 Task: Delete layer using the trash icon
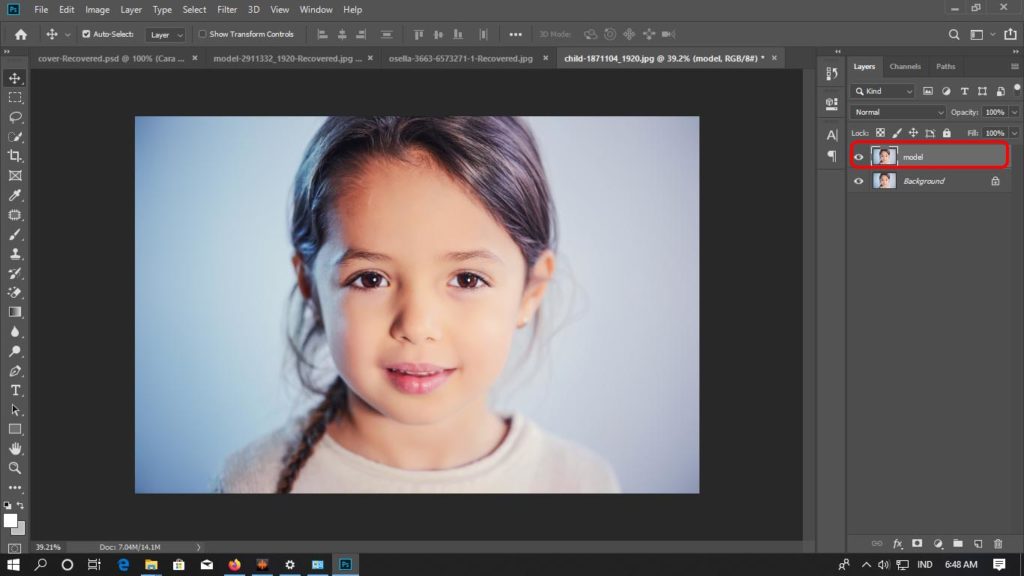(998, 543)
